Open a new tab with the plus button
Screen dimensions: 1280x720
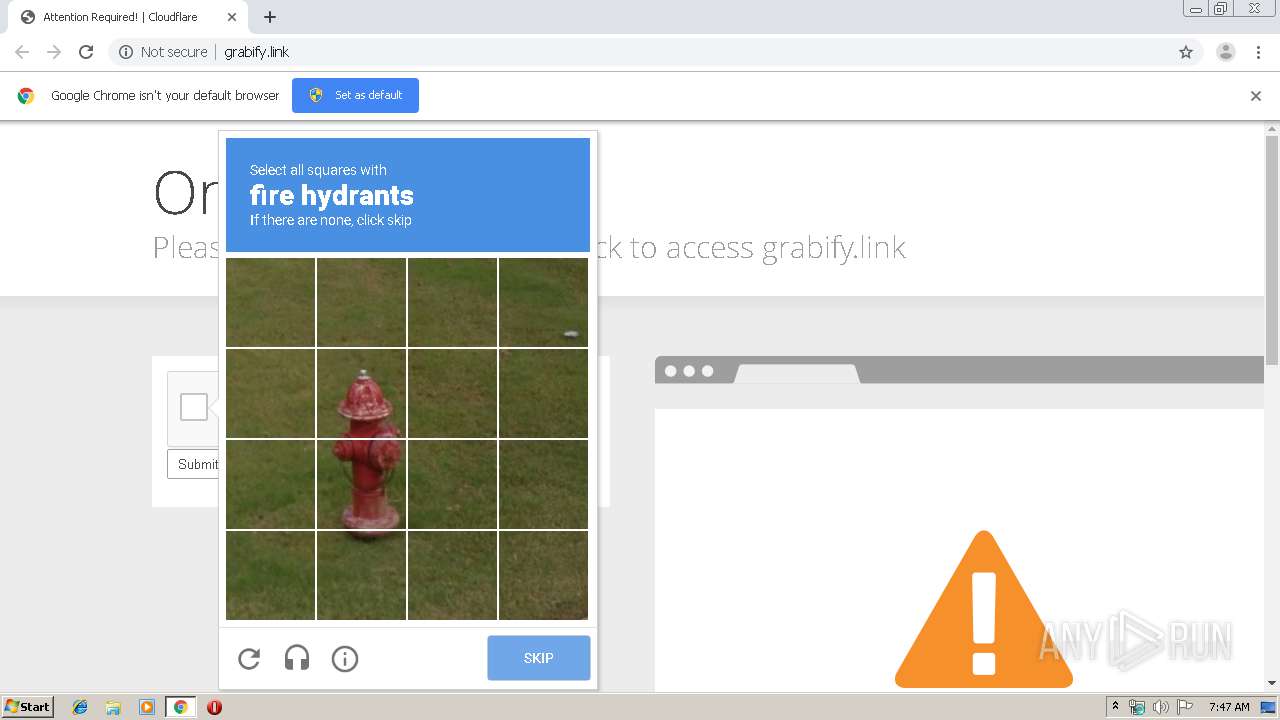point(270,17)
